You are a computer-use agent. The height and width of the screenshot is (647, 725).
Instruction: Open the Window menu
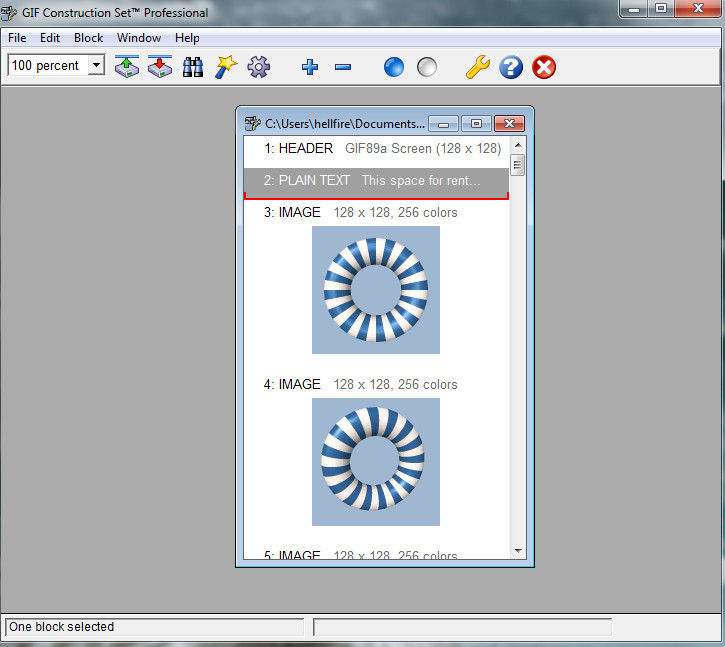tap(139, 38)
